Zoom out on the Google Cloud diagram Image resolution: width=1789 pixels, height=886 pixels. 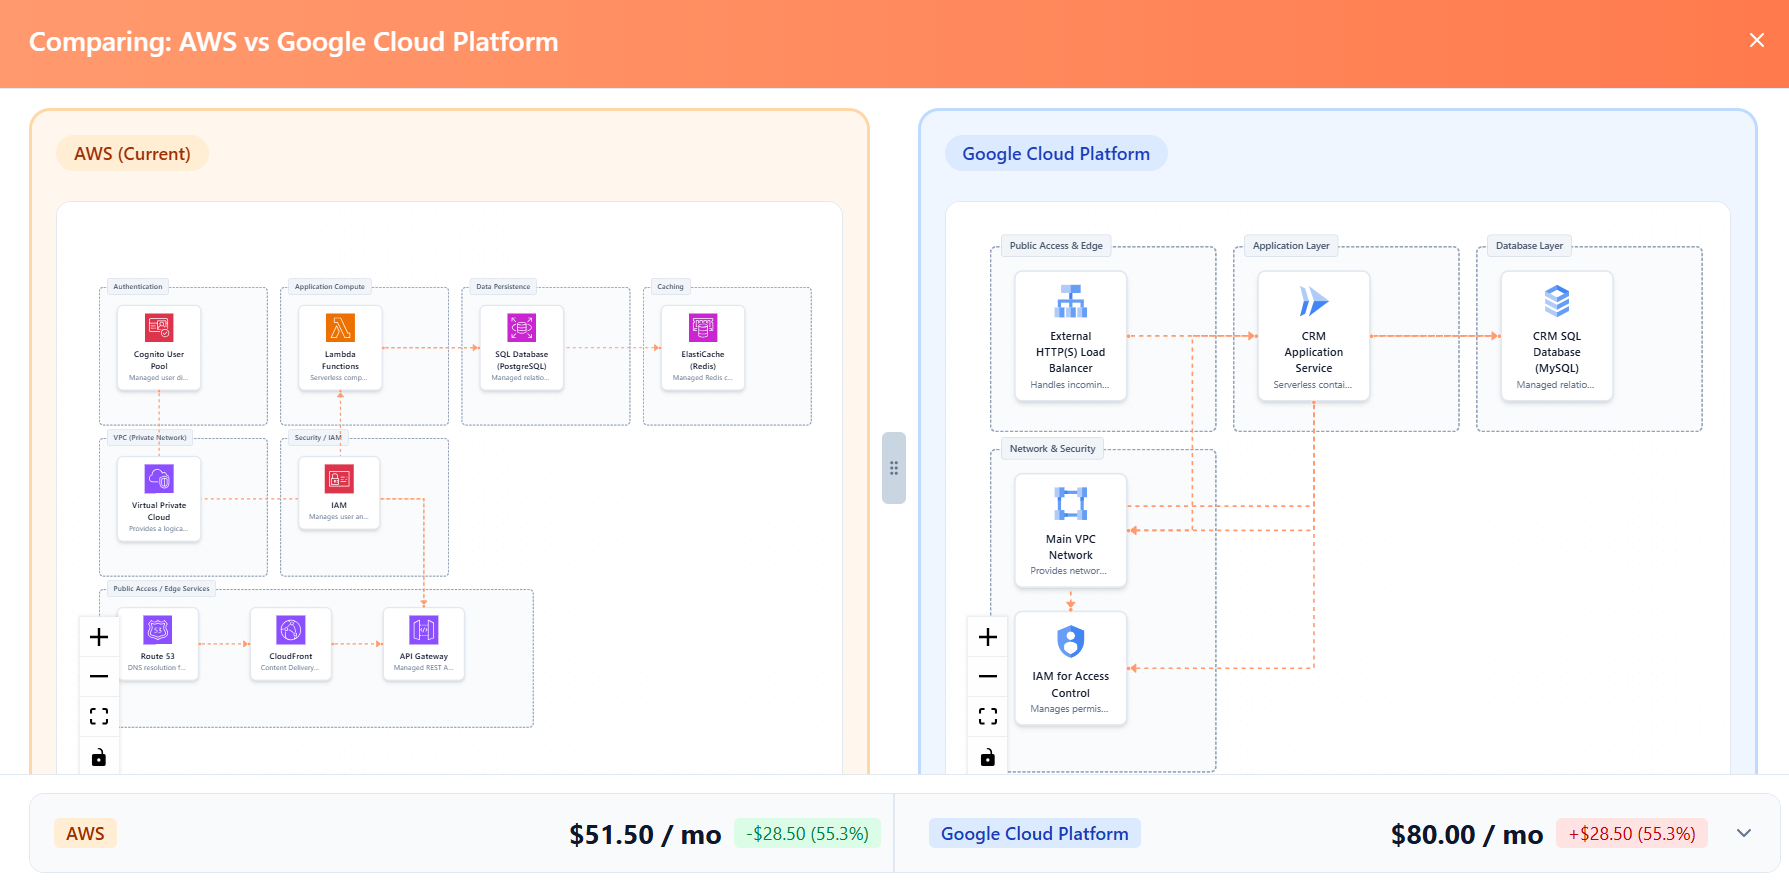(988, 677)
